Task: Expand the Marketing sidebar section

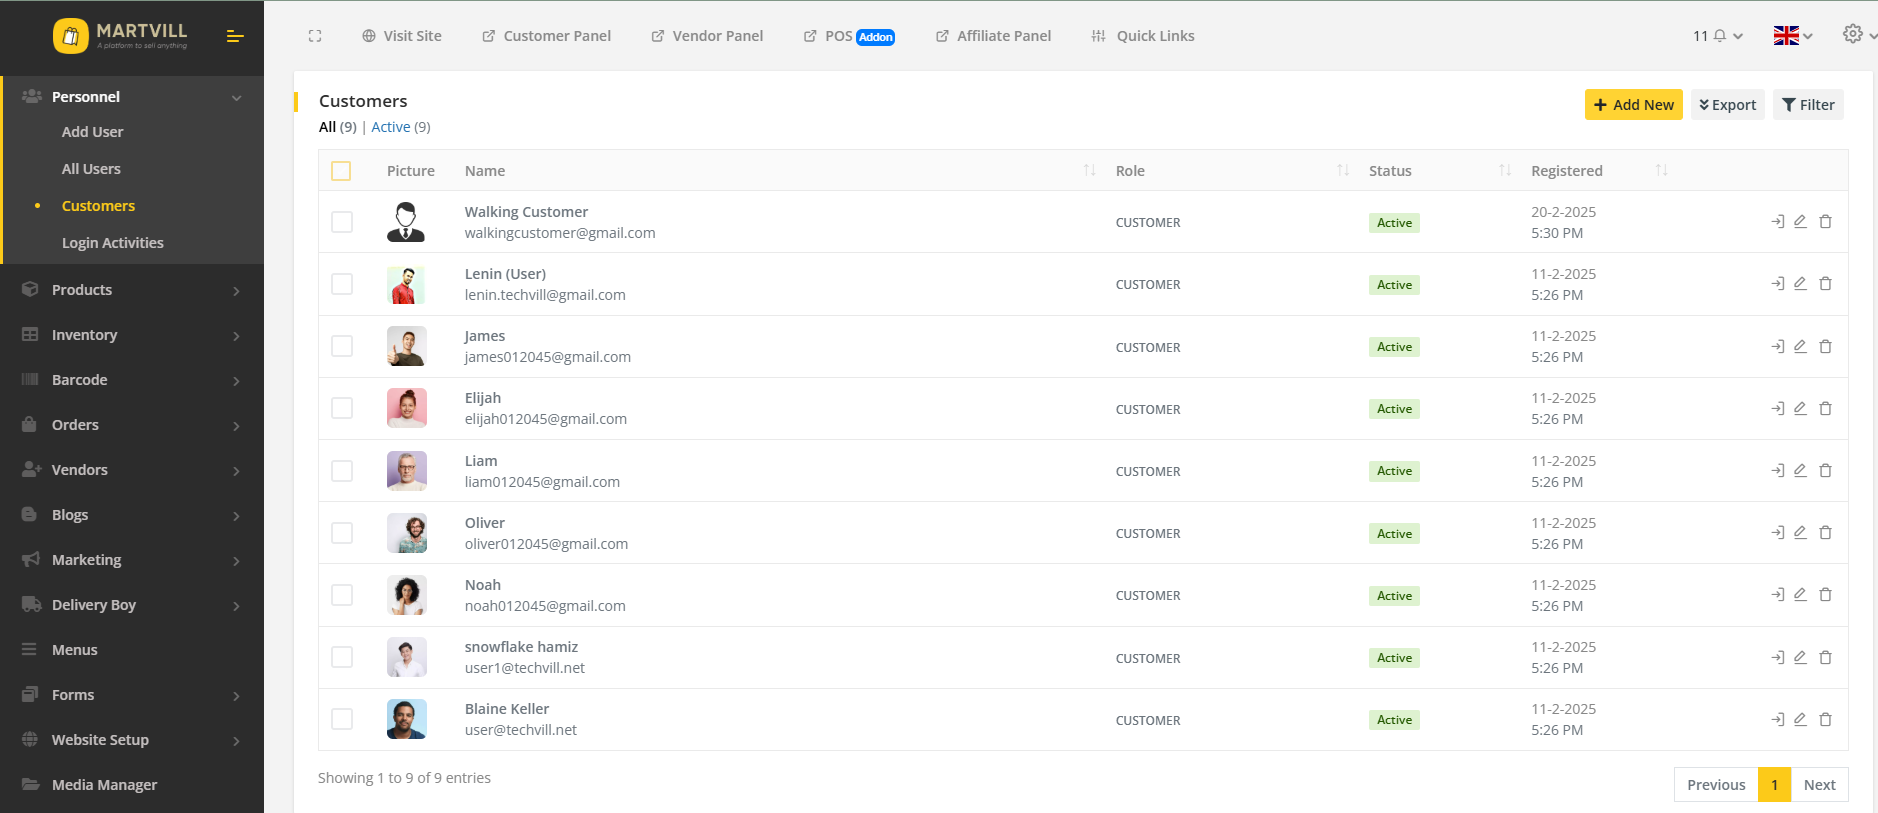Action: click(132, 560)
